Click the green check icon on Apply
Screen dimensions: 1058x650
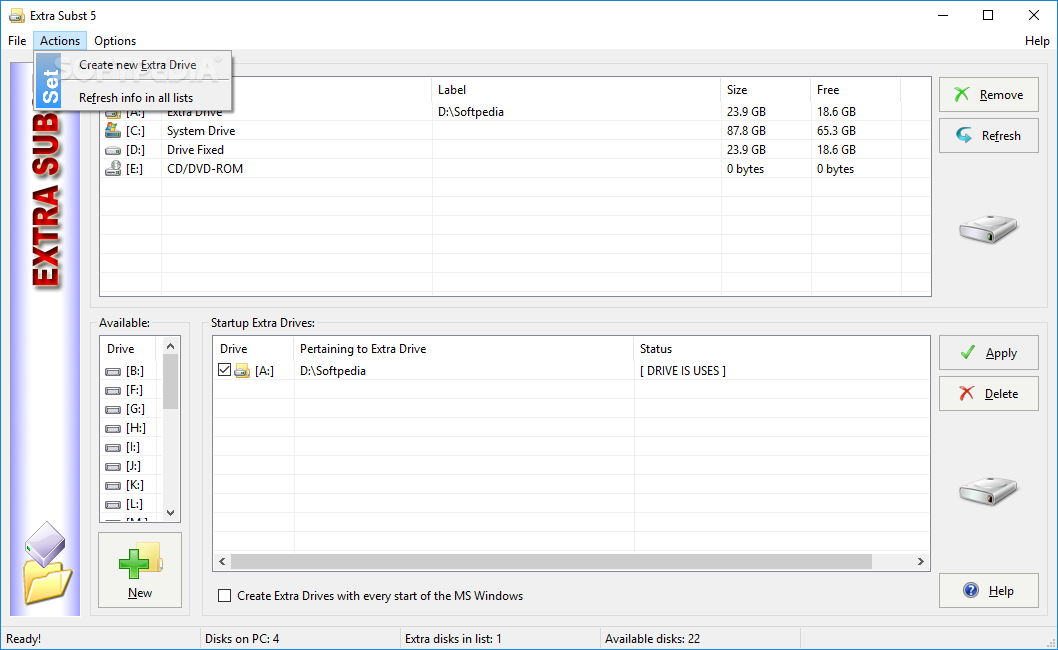(968, 352)
